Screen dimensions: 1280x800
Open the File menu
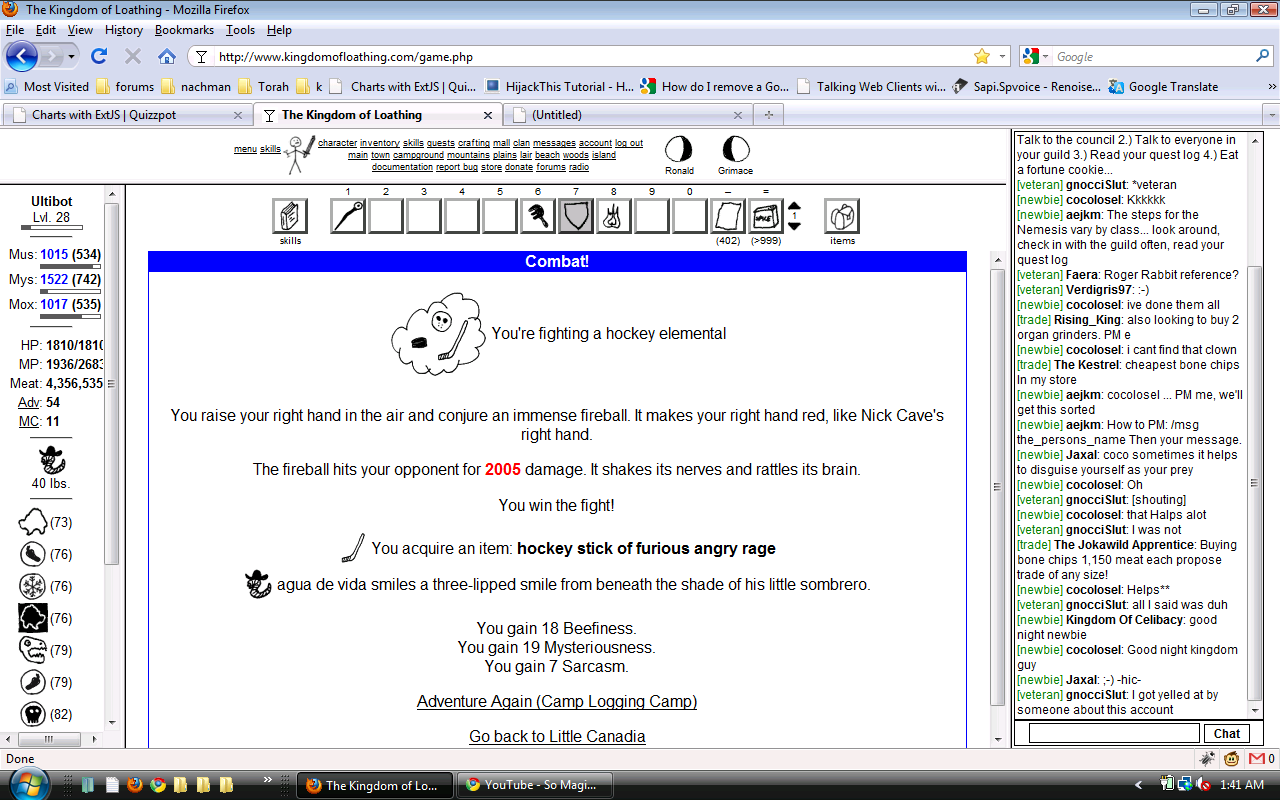[x=15, y=30]
